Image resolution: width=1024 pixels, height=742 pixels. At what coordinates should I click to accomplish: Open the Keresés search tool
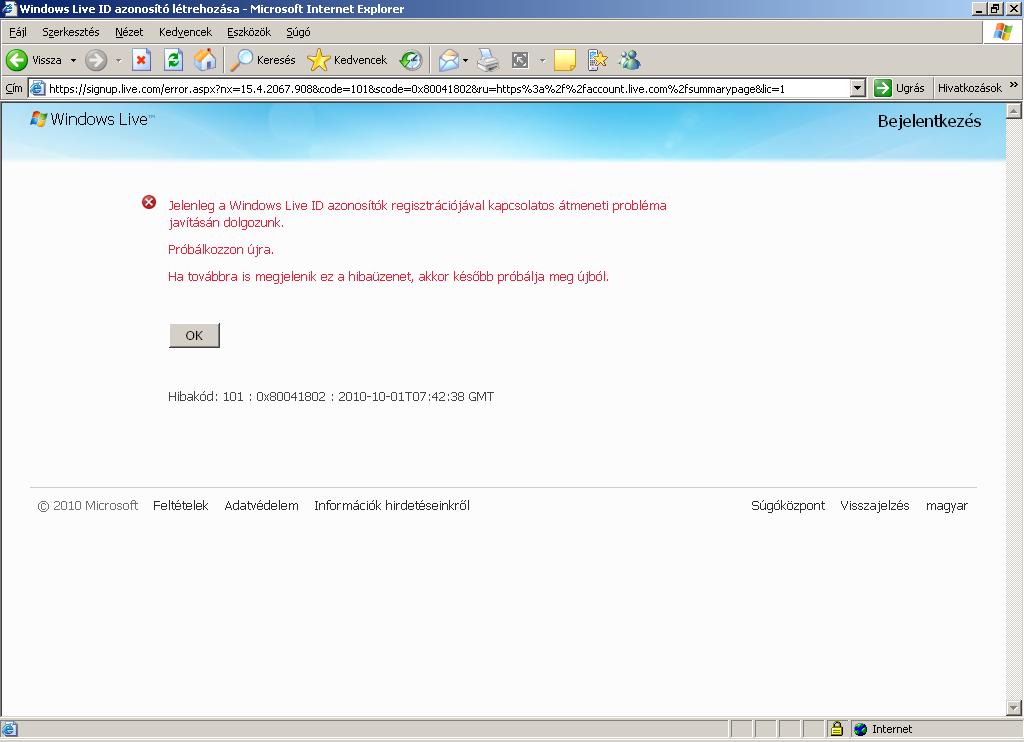pos(263,60)
